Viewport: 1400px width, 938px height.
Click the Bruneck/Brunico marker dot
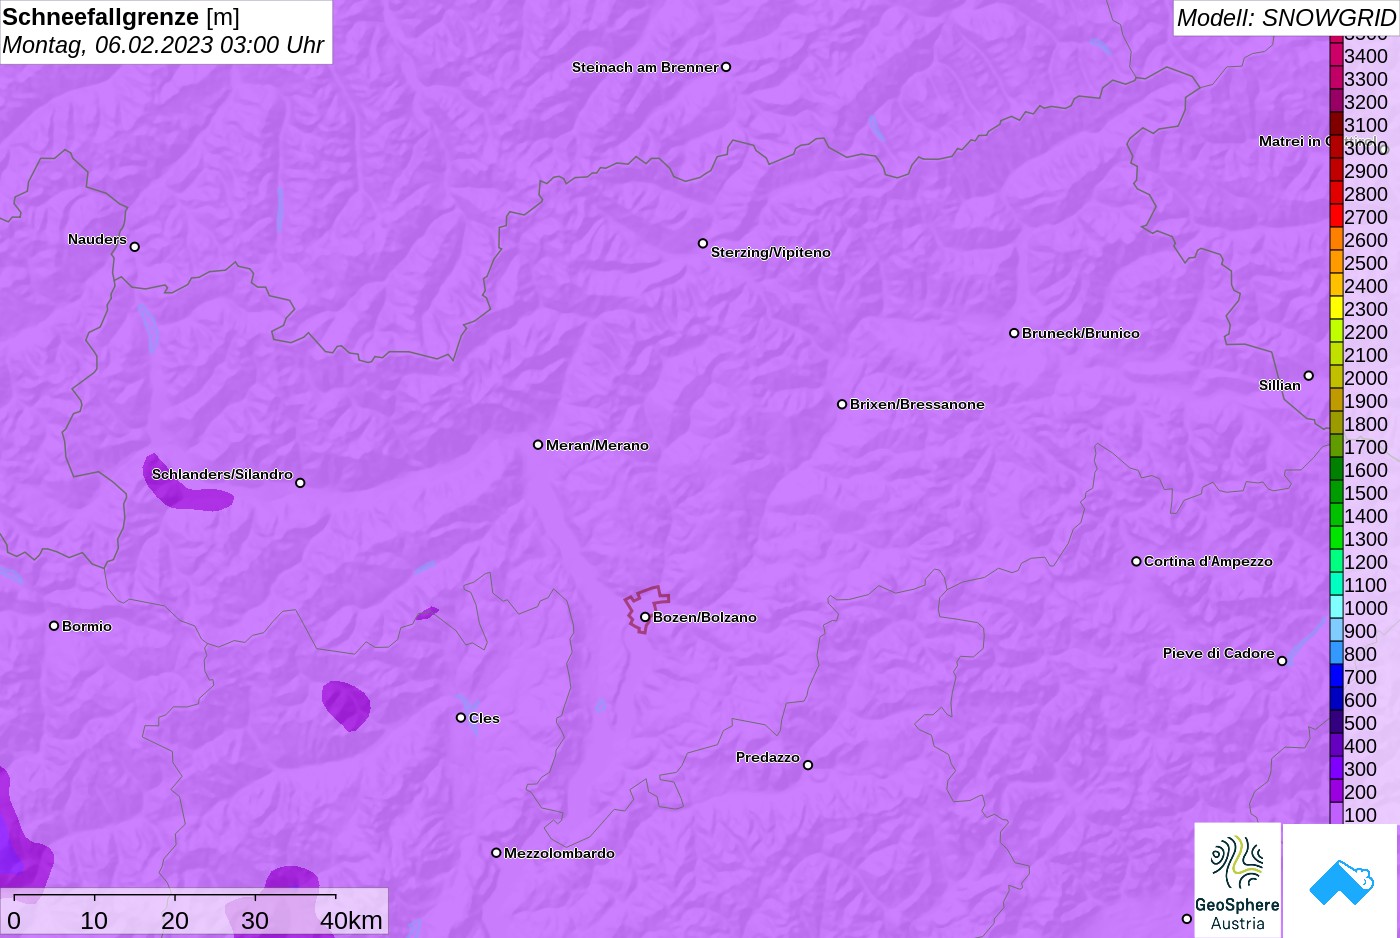1014,333
